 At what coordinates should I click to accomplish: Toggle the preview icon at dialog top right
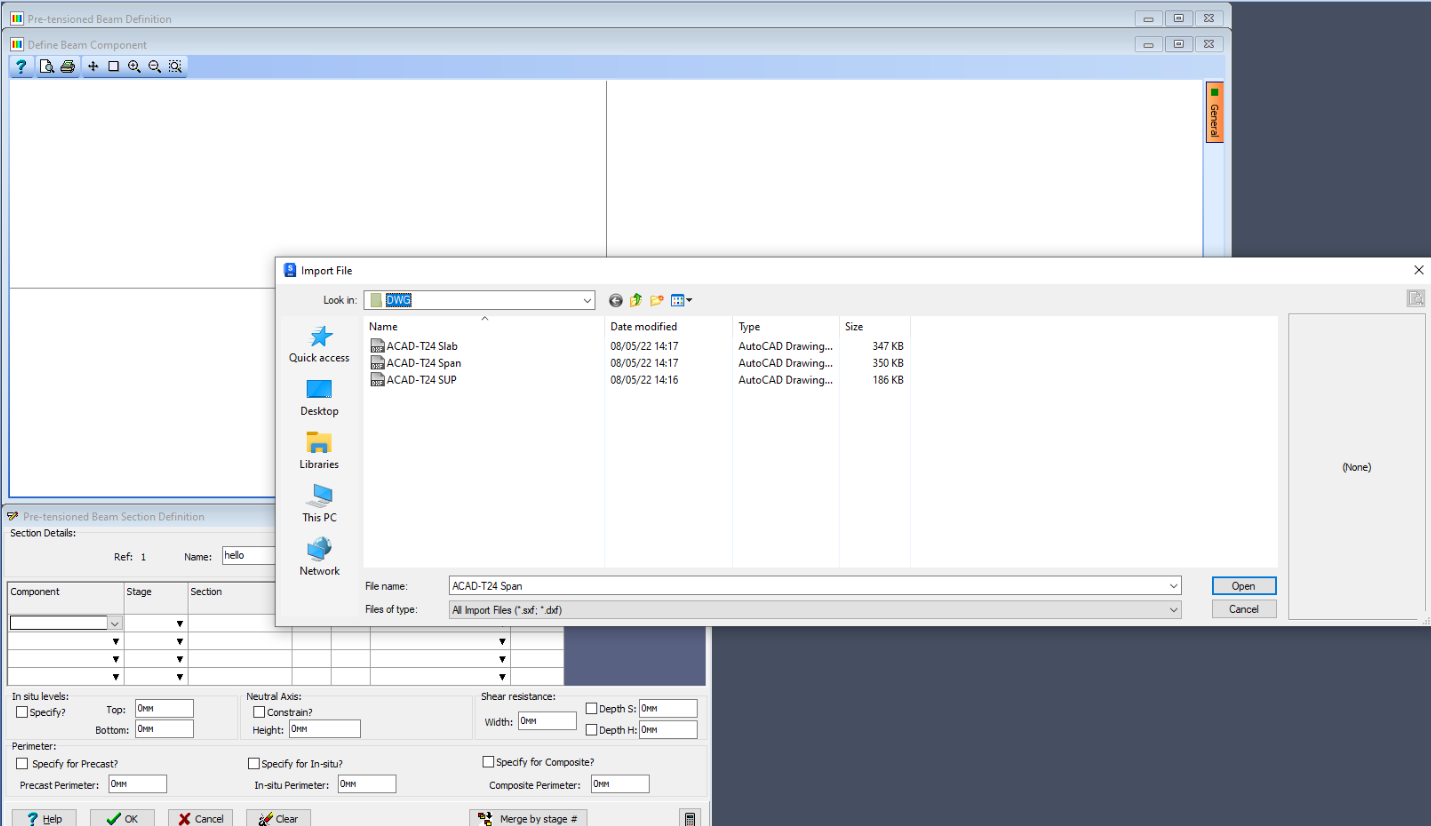coord(1415,298)
